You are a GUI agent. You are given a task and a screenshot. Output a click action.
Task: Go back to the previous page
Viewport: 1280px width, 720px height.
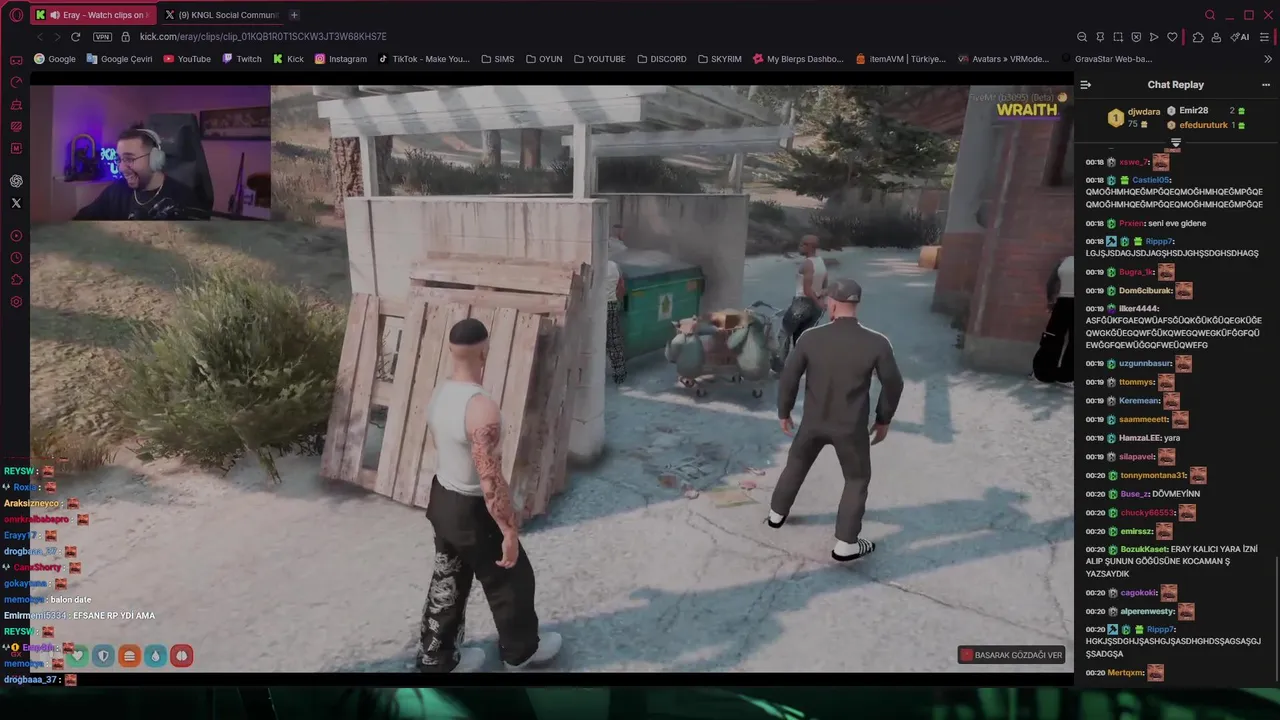39,37
